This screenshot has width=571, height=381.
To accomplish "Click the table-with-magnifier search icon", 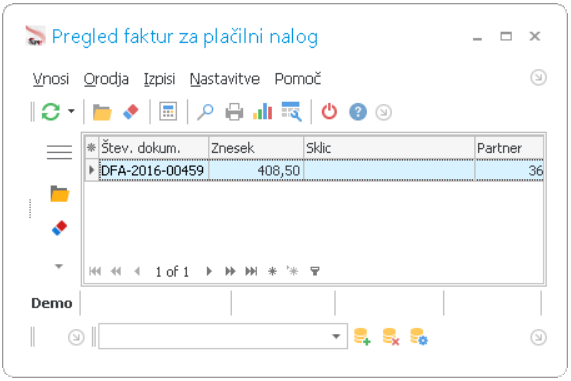I will pos(291,111).
